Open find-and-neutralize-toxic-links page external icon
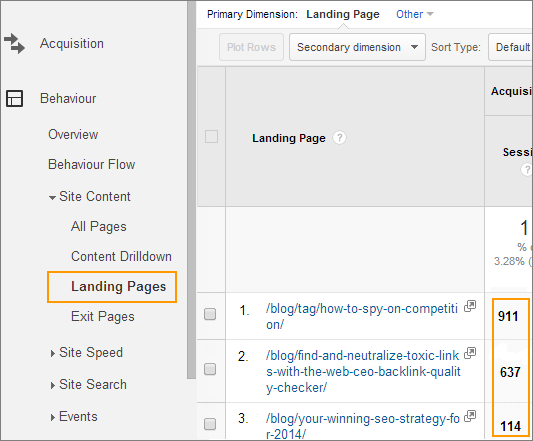 pyautogui.click(x=470, y=353)
